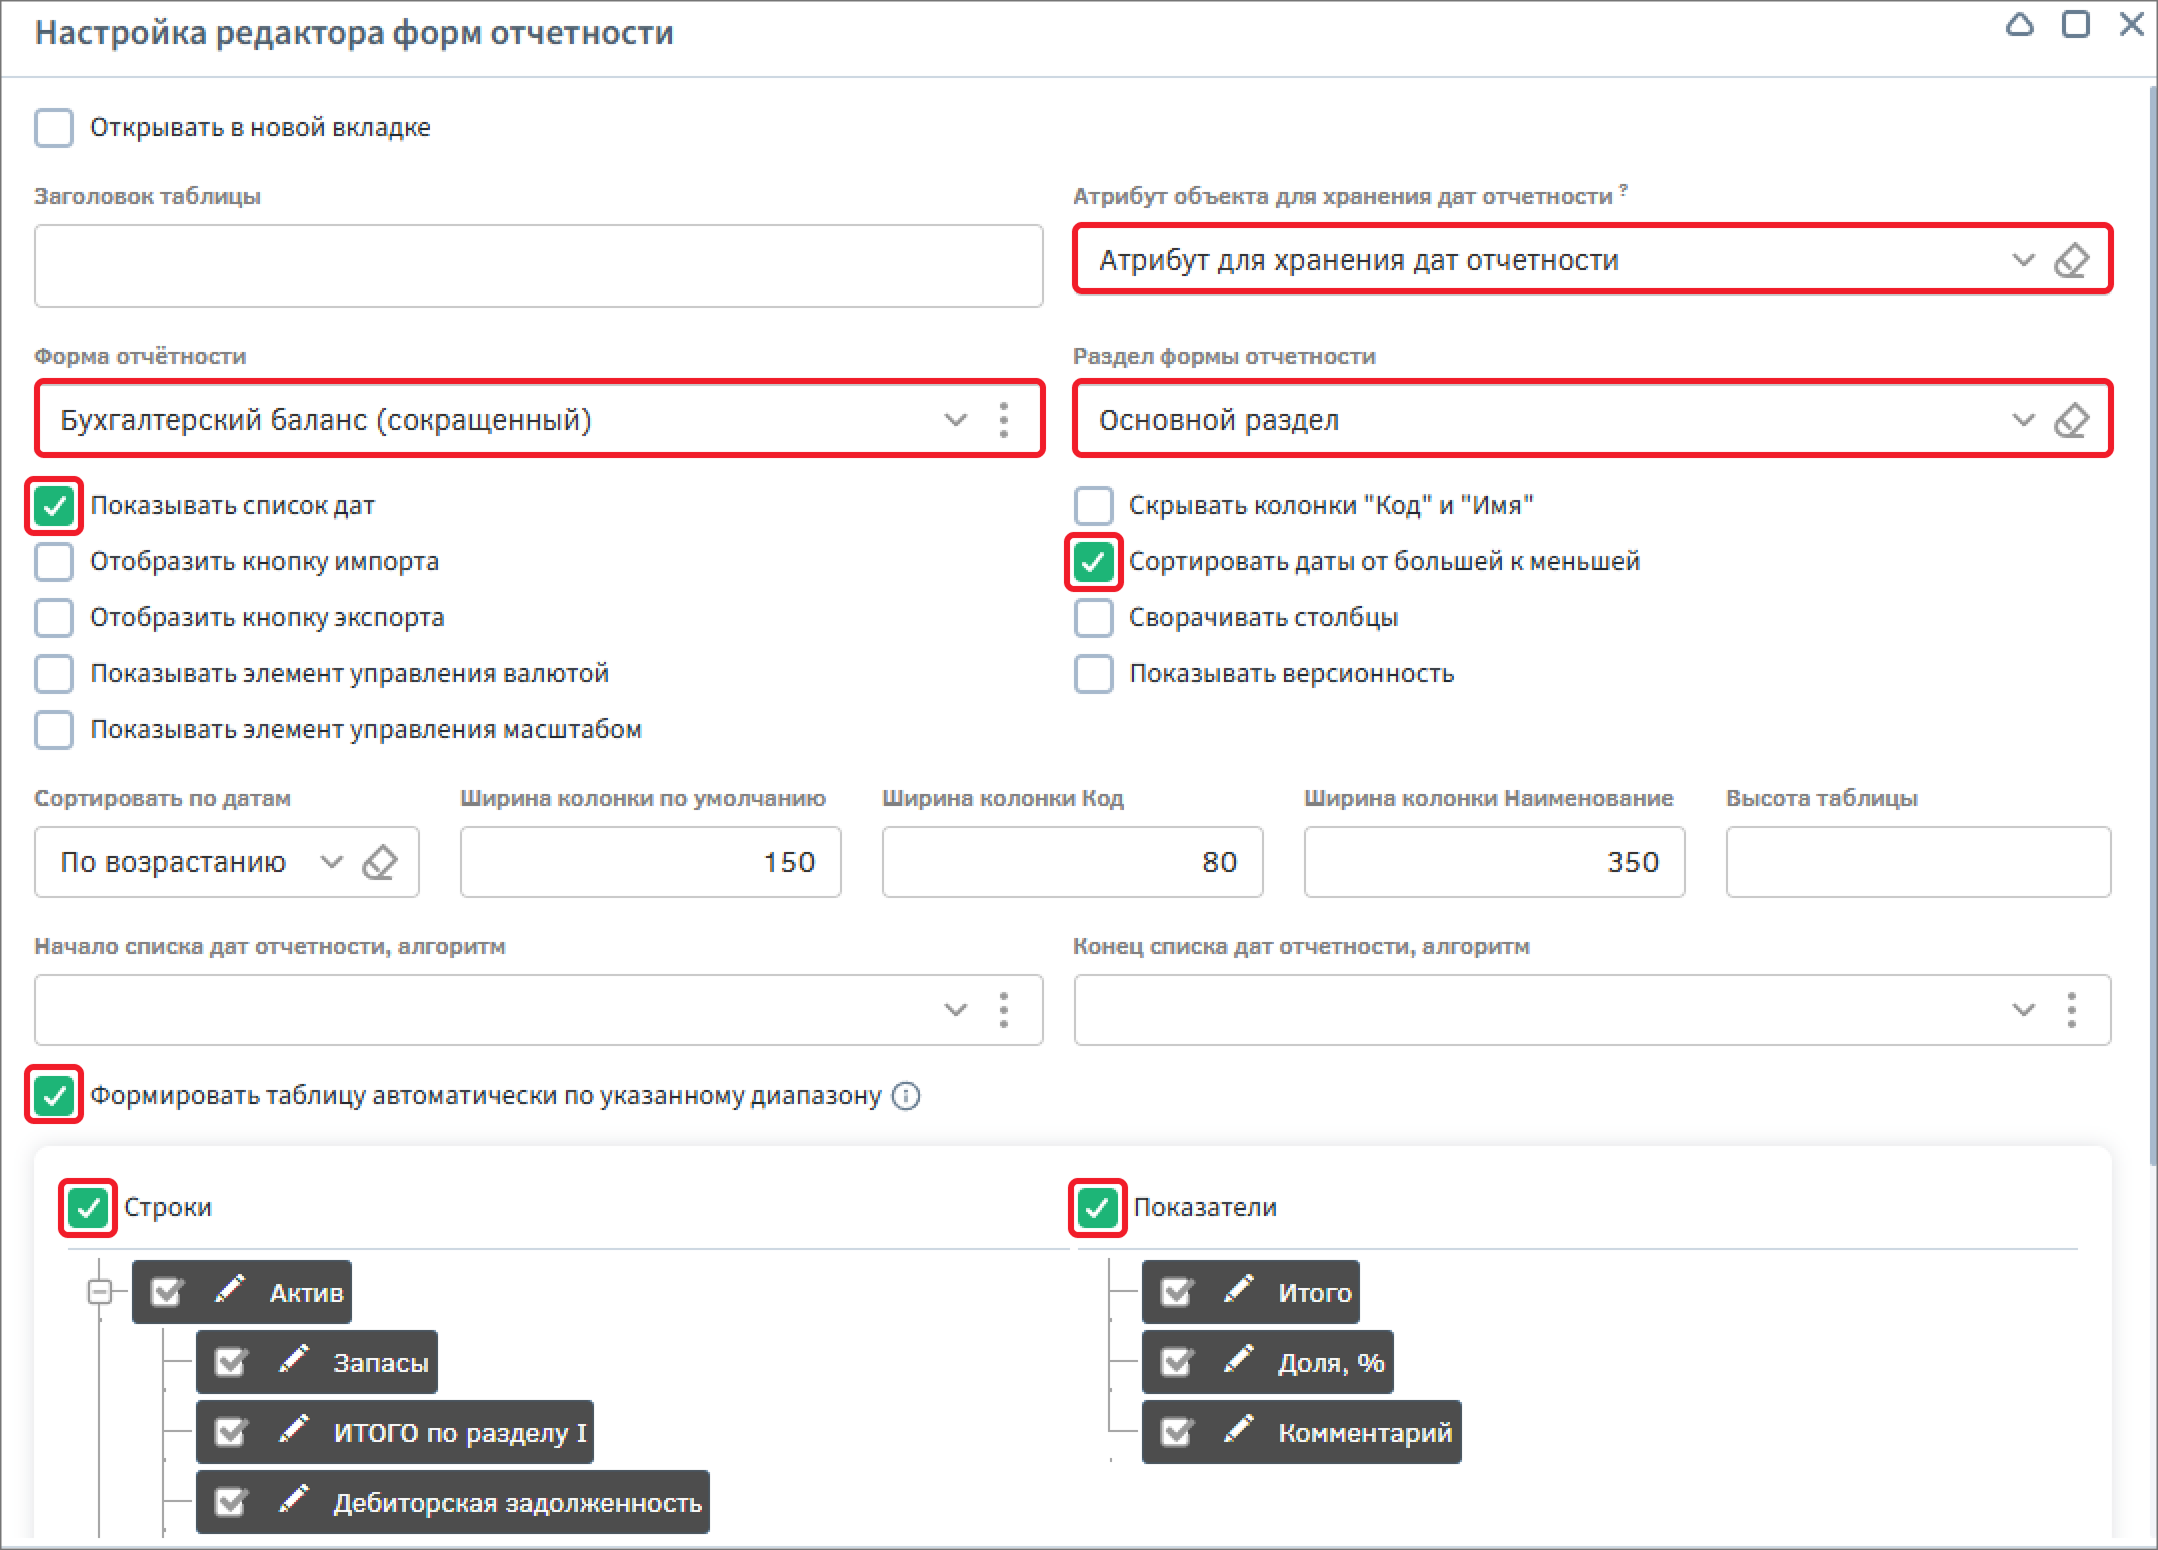Click info icon next to automatic table option

click(906, 1096)
